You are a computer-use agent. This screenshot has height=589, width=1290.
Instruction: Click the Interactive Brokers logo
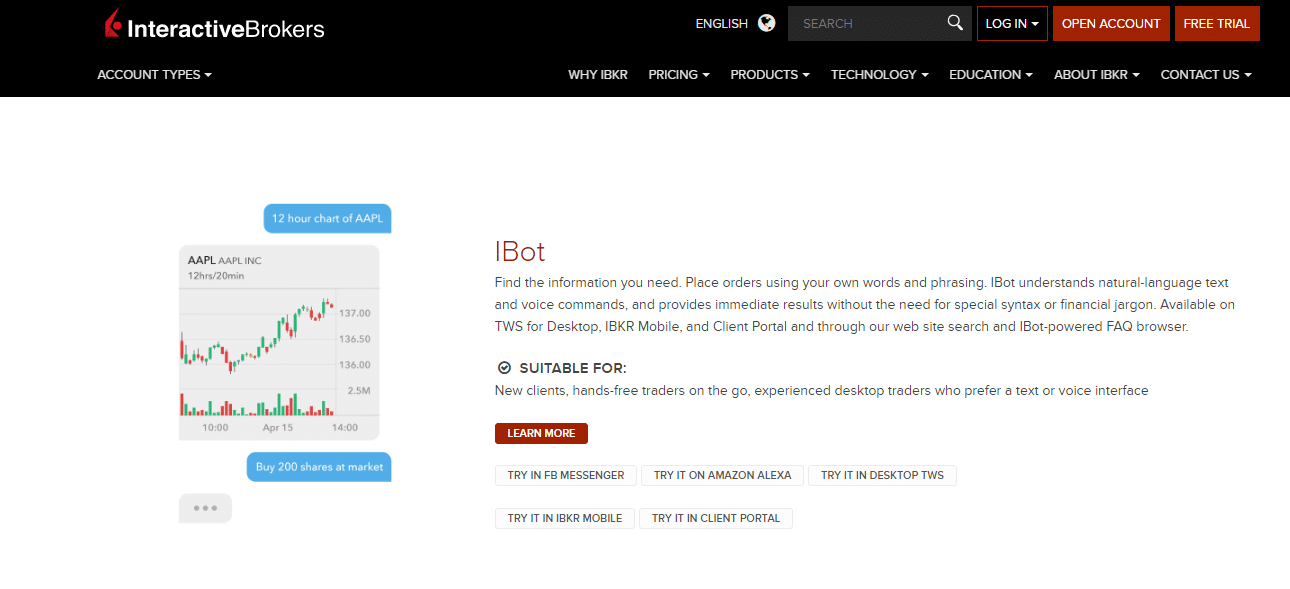215,25
